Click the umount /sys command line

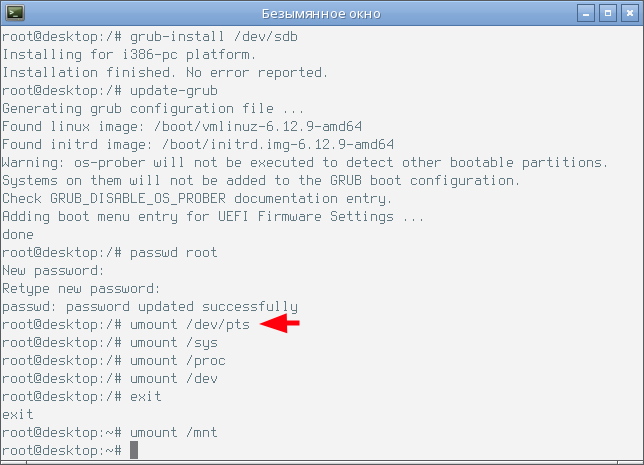[x=110, y=343]
